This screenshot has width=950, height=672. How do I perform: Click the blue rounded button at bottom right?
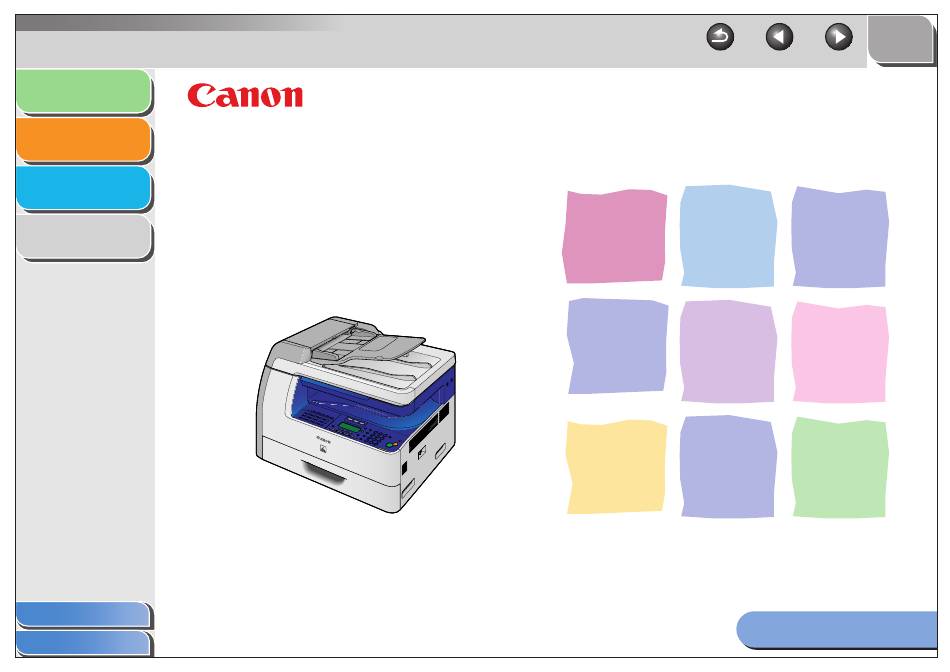[837, 630]
